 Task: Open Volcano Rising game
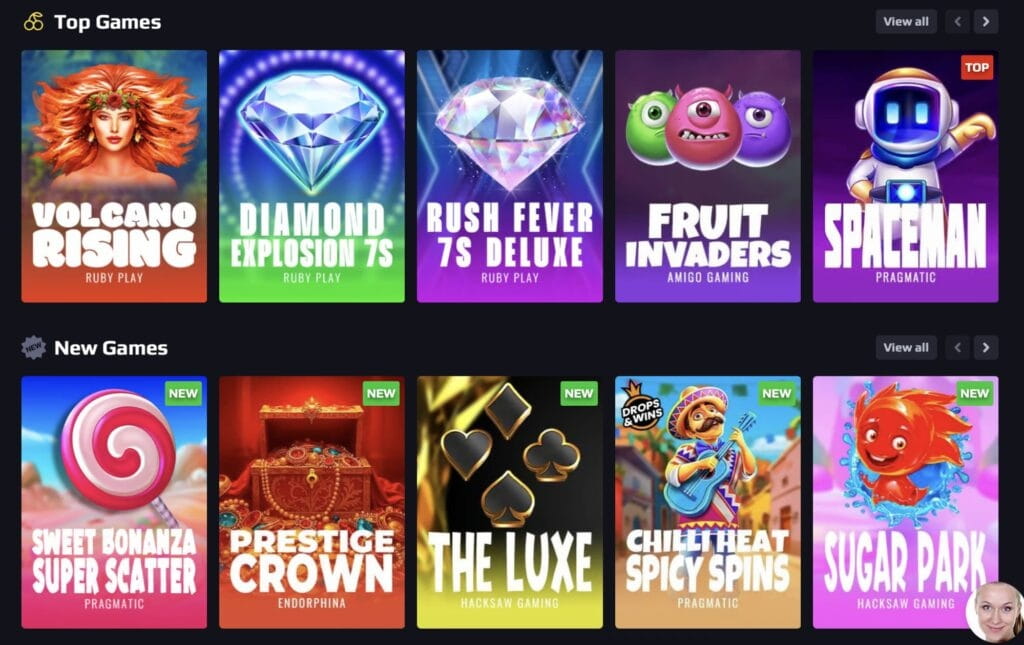114,176
